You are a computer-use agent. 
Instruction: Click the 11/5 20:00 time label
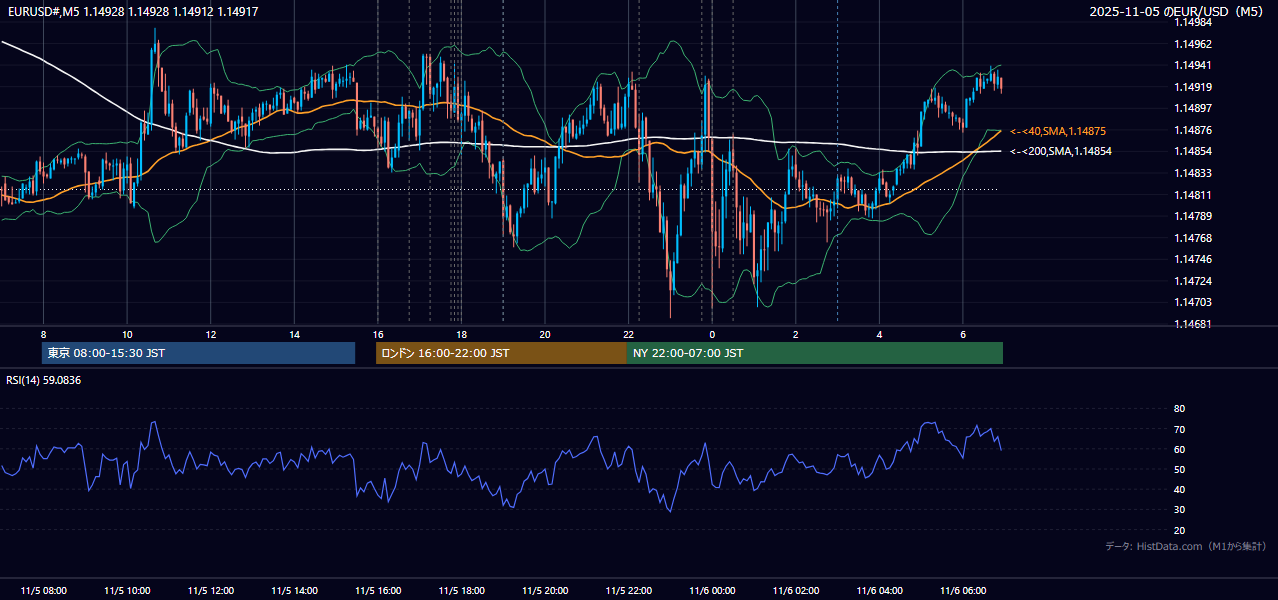pos(545,591)
